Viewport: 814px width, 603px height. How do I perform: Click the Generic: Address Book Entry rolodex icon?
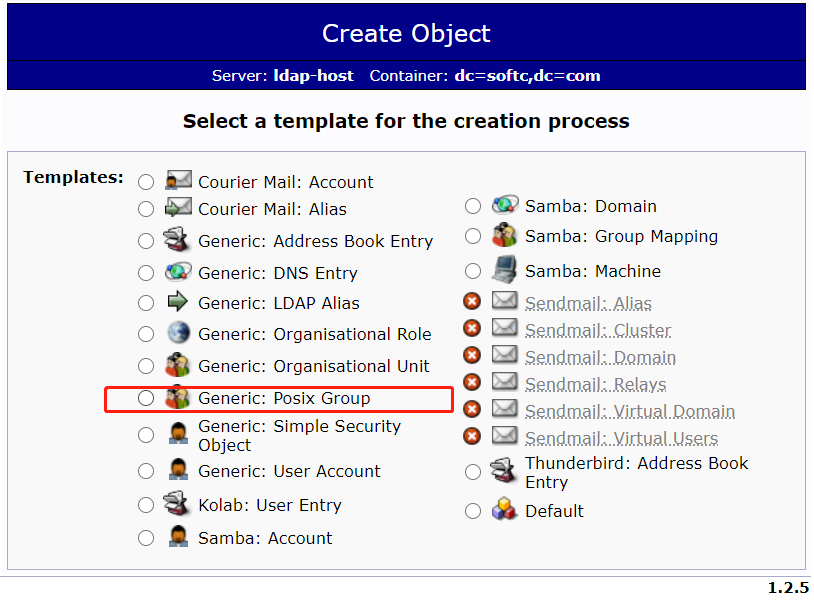pos(177,239)
